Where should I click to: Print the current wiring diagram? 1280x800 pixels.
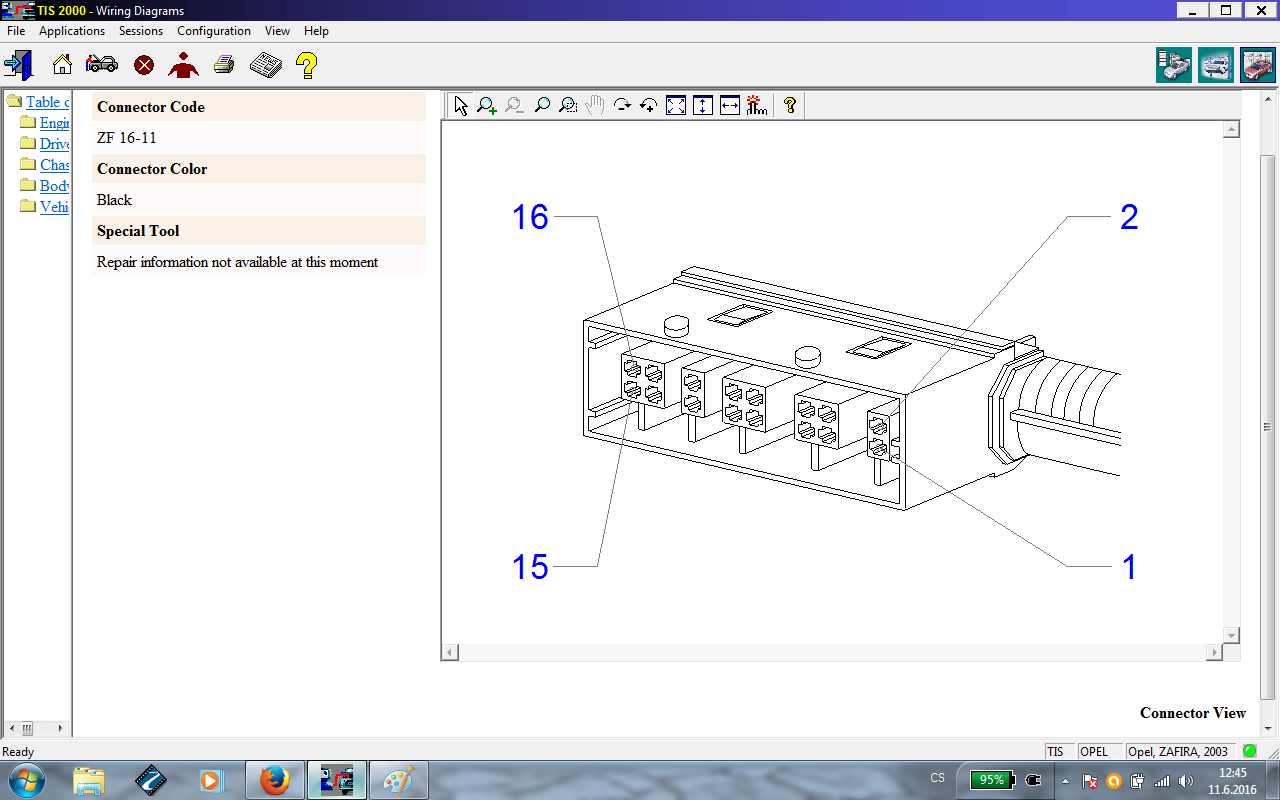click(x=224, y=66)
